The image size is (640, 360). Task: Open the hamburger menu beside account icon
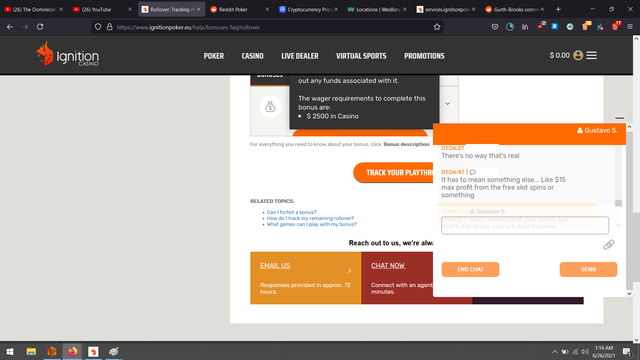[591, 55]
